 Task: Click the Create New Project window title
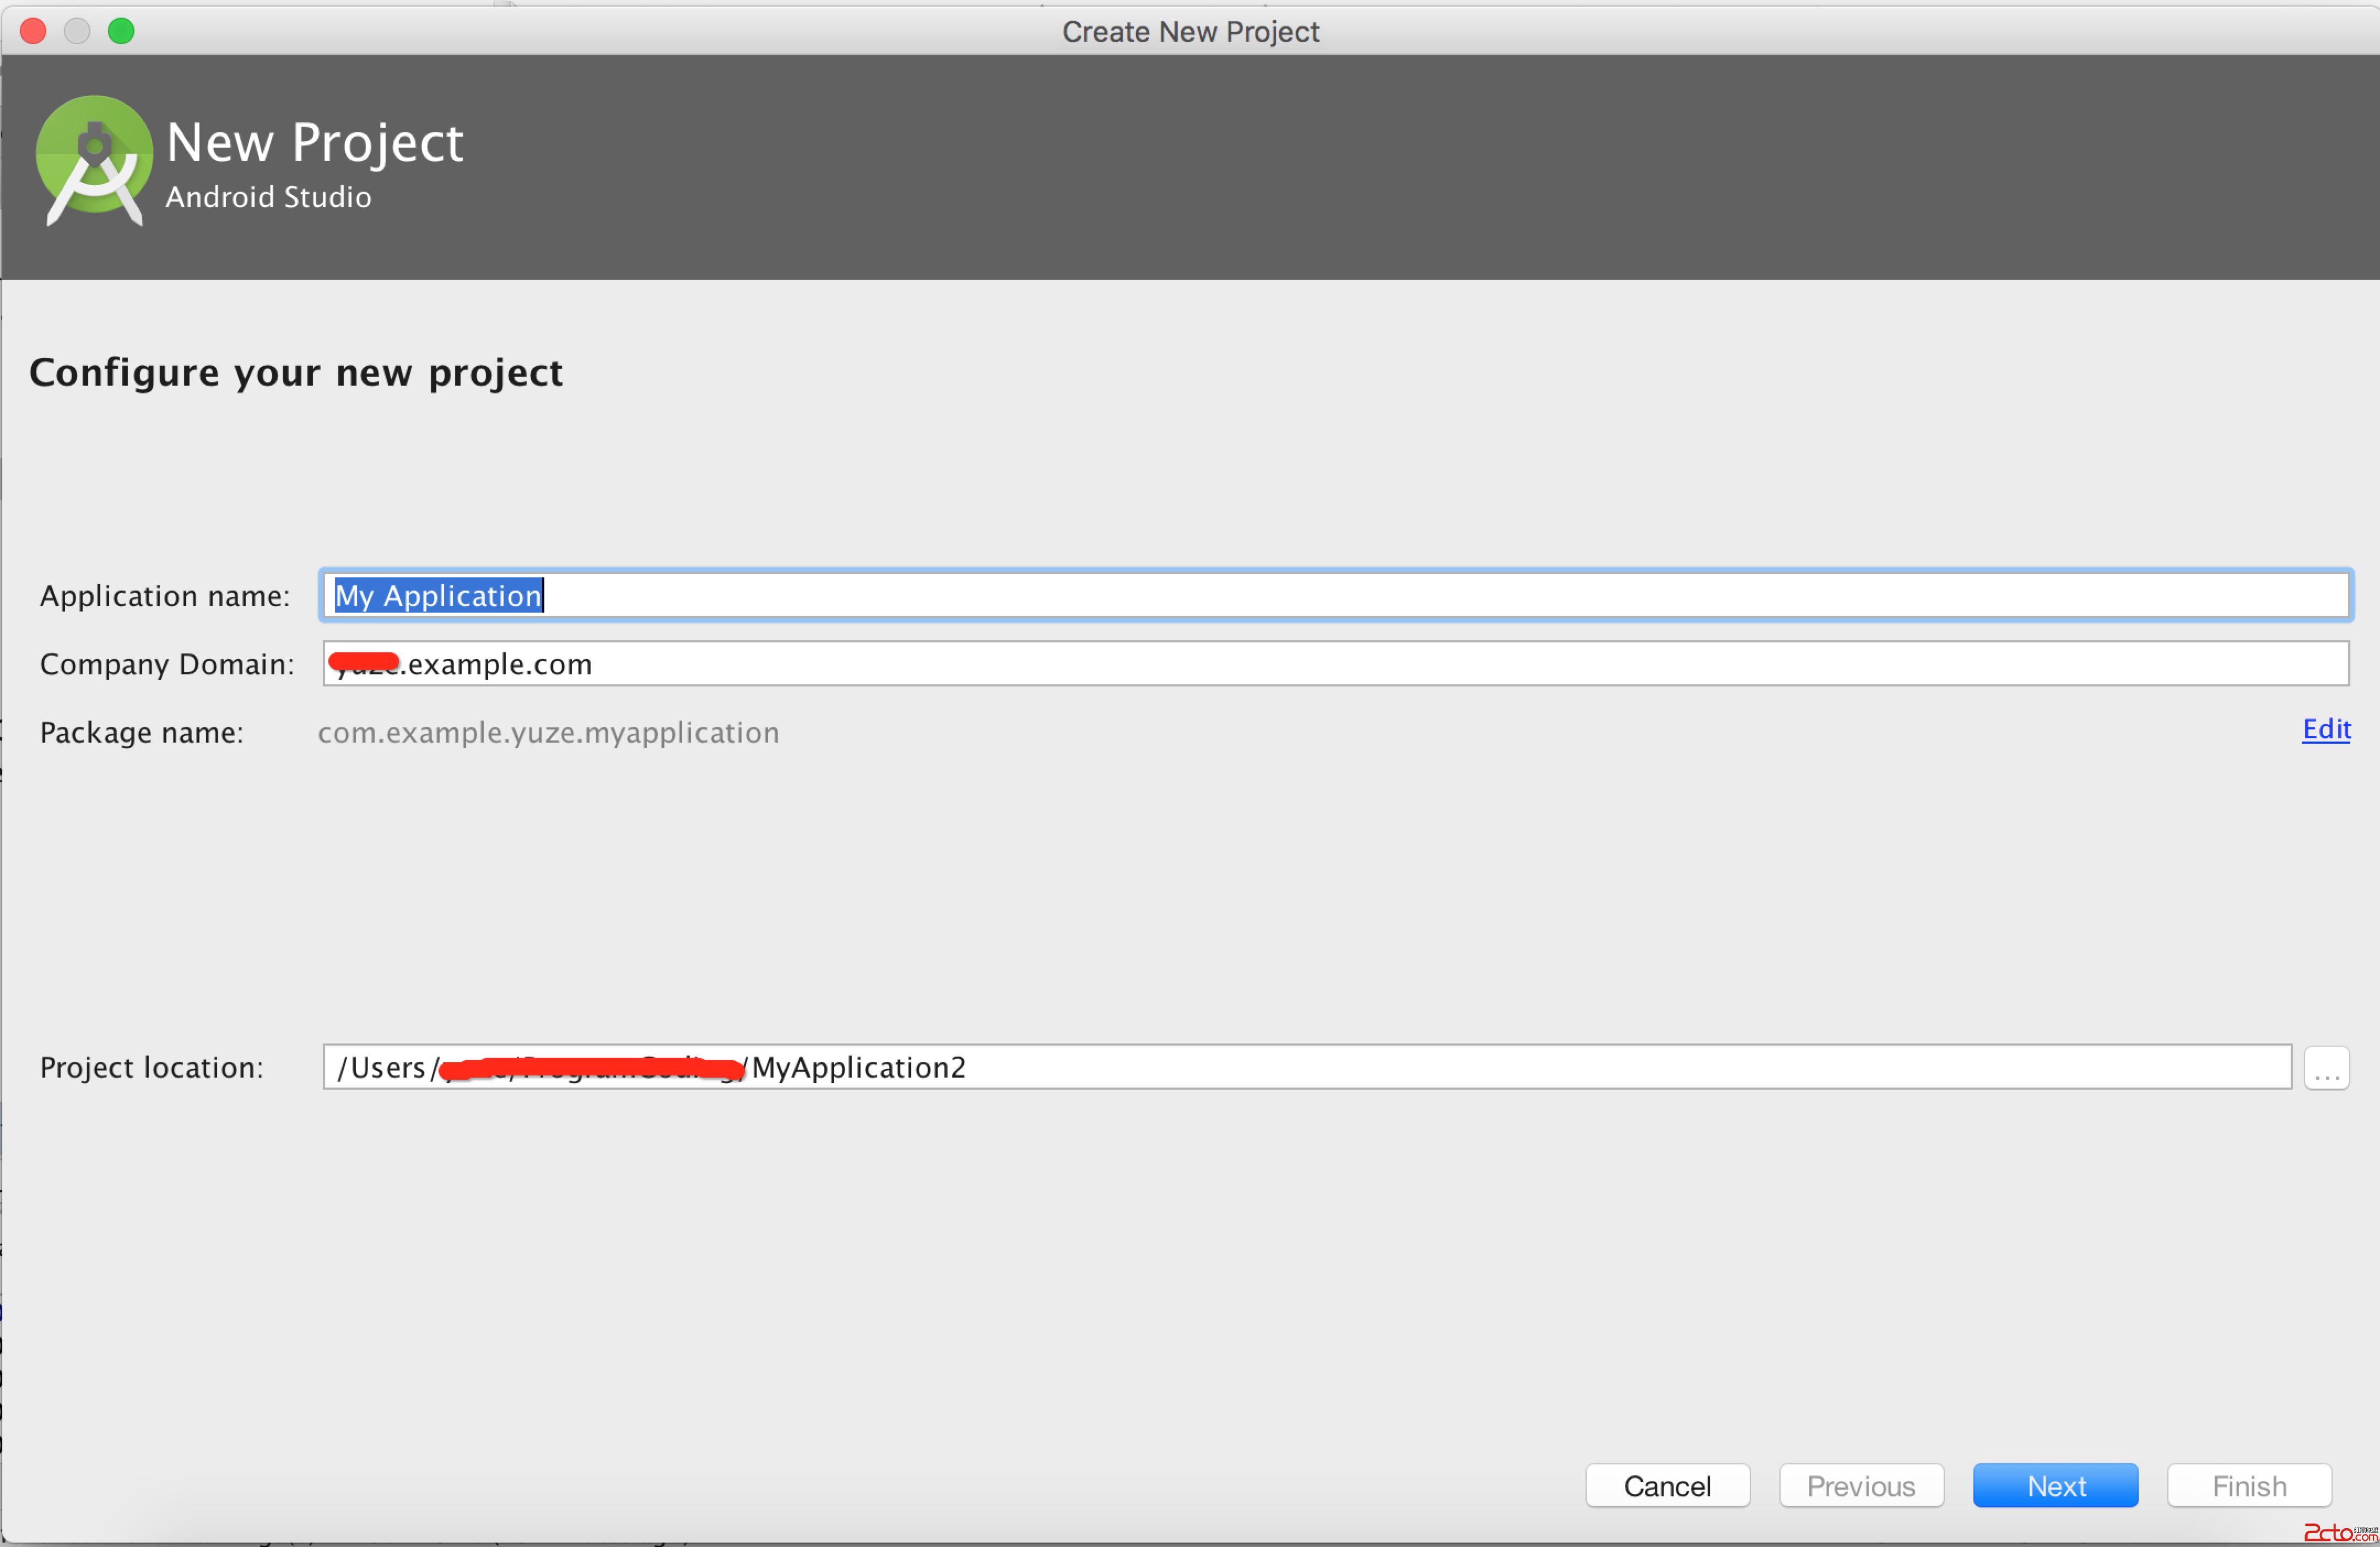pos(1190,32)
